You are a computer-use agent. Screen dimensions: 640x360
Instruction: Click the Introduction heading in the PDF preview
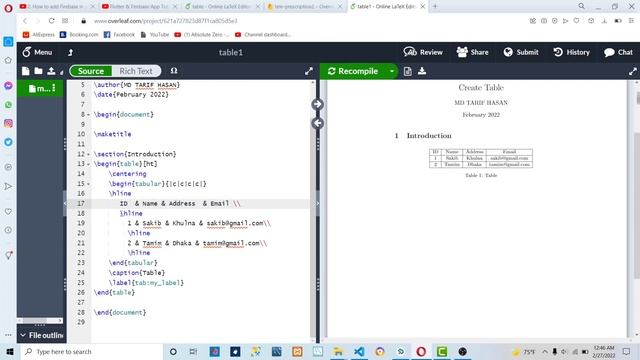(429, 136)
